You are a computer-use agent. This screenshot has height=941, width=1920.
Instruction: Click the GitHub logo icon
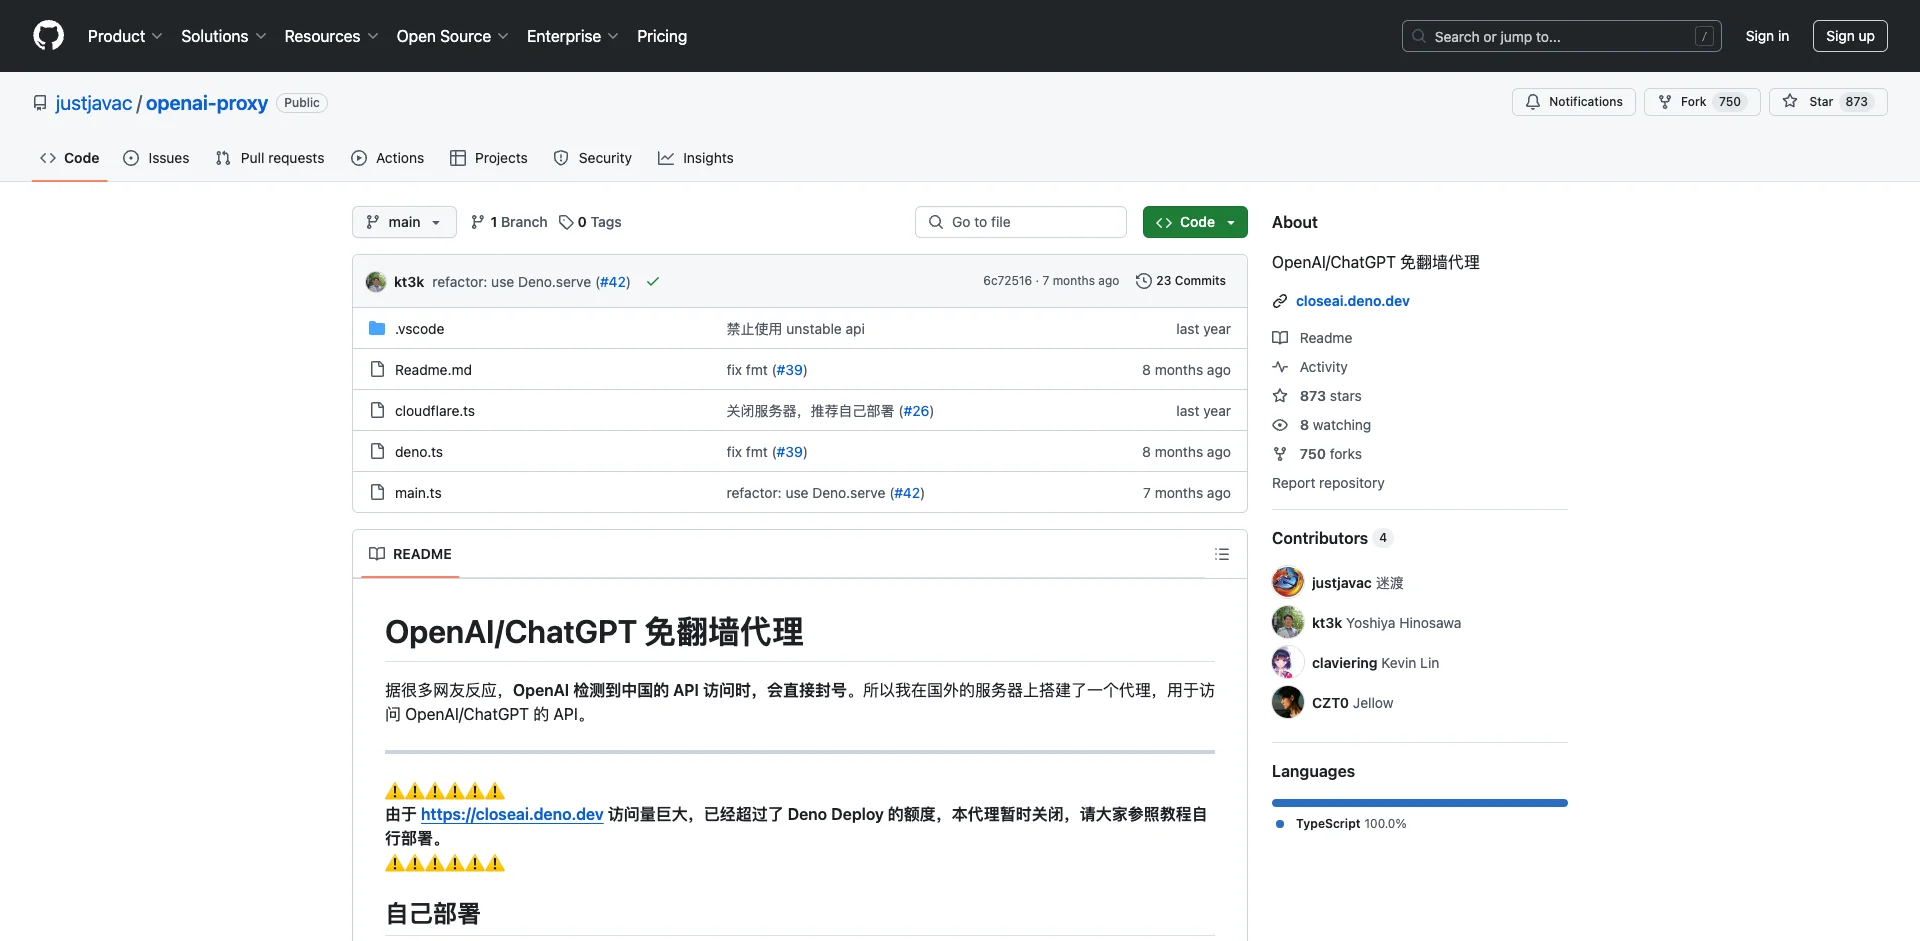point(48,36)
